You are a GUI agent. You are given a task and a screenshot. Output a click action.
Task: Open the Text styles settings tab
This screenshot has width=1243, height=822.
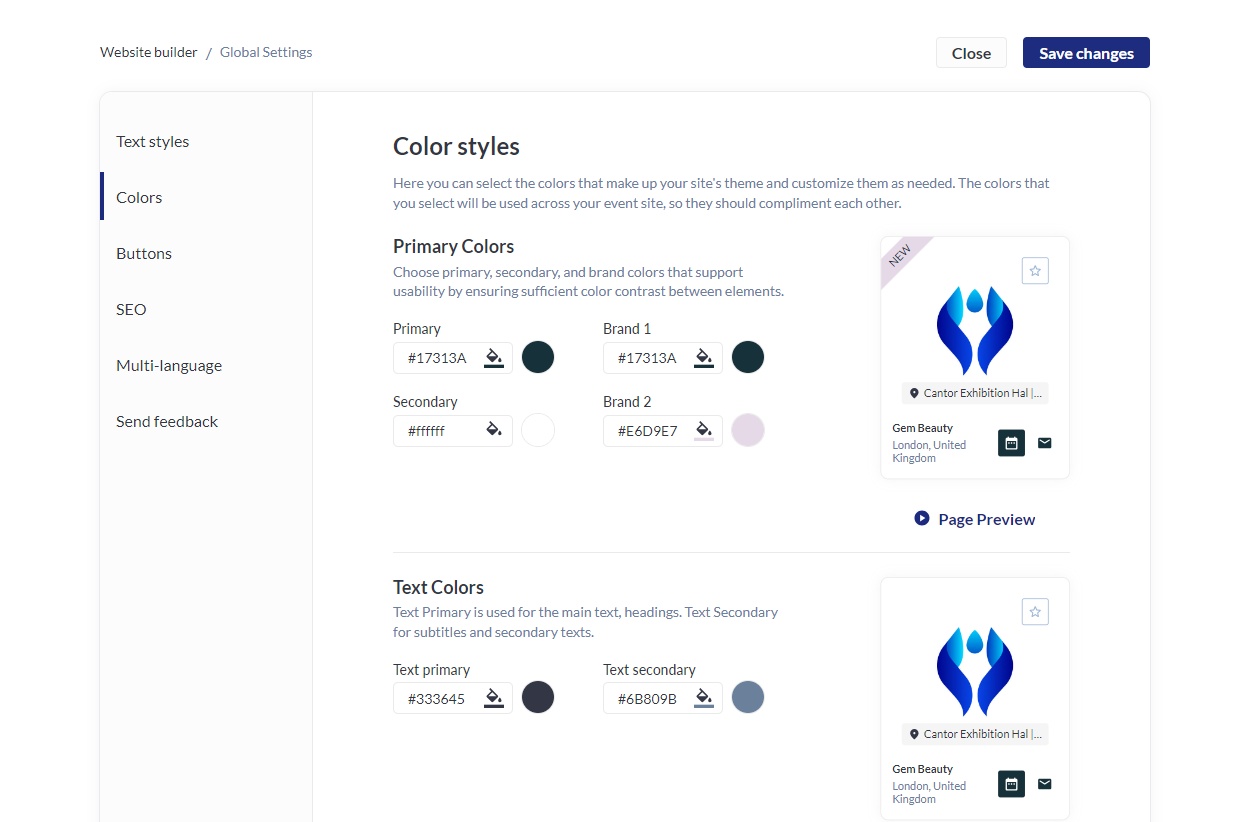pyautogui.click(x=153, y=142)
